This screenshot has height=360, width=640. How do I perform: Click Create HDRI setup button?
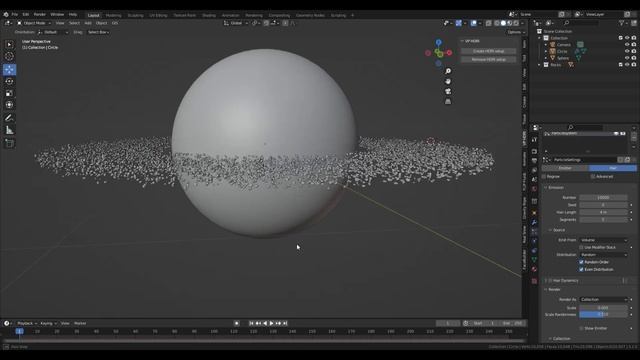(x=488, y=51)
